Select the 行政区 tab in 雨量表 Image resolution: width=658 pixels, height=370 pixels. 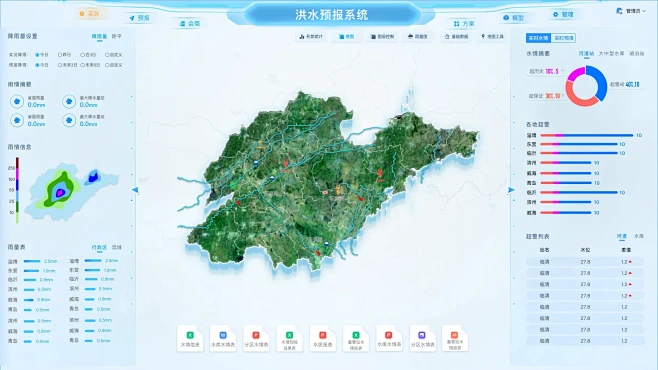coord(99,248)
